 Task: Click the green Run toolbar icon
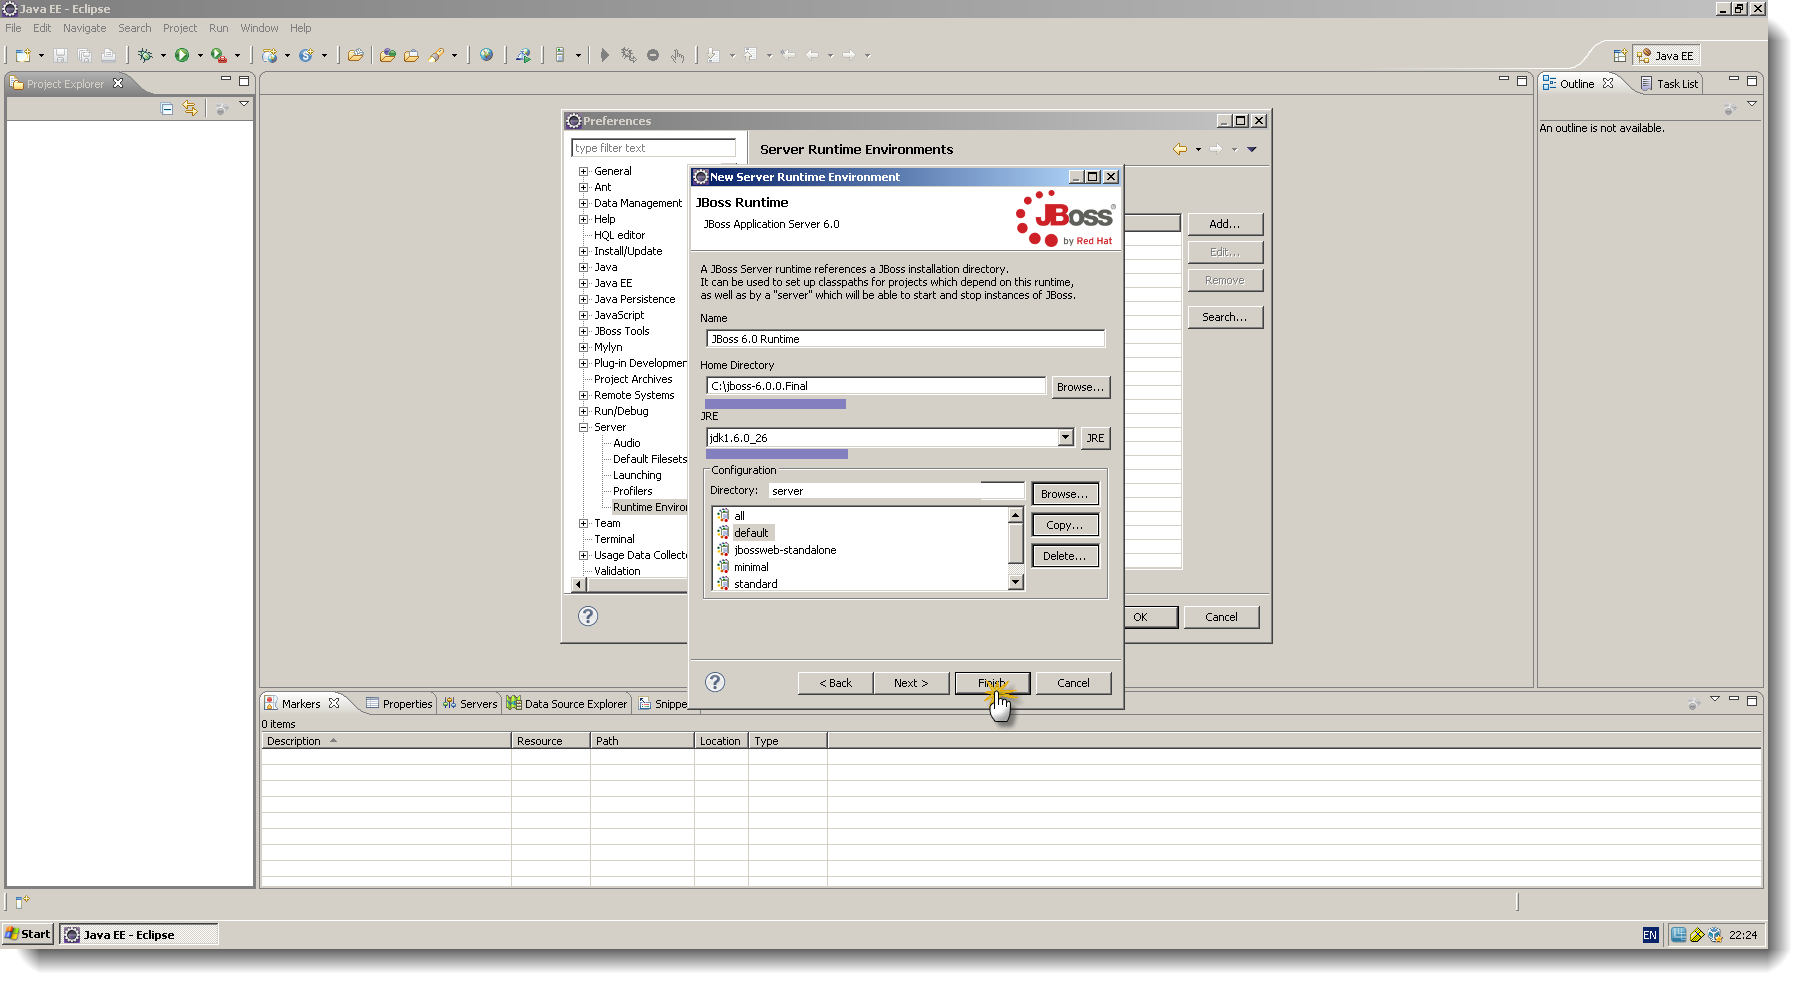pos(182,55)
